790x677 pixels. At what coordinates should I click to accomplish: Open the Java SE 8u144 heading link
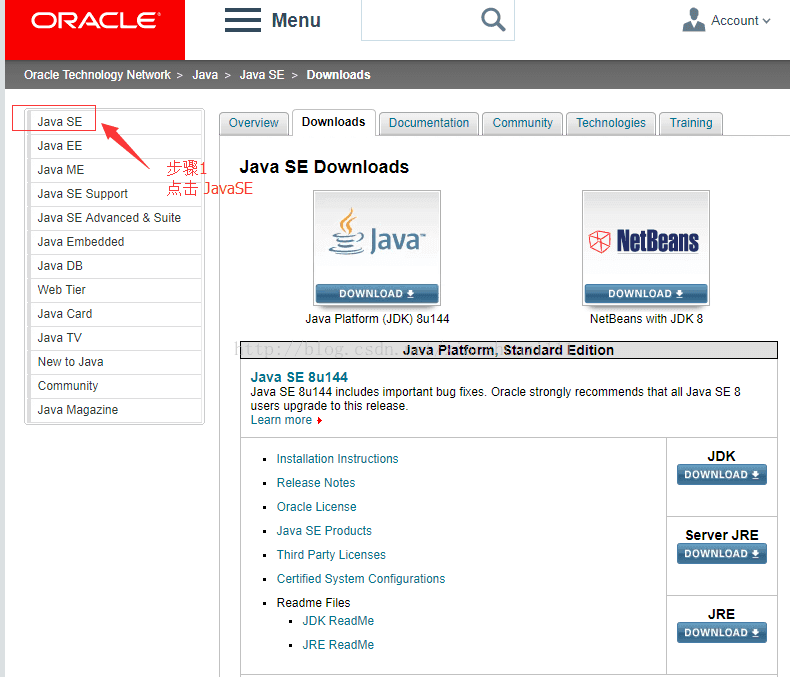[299, 377]
